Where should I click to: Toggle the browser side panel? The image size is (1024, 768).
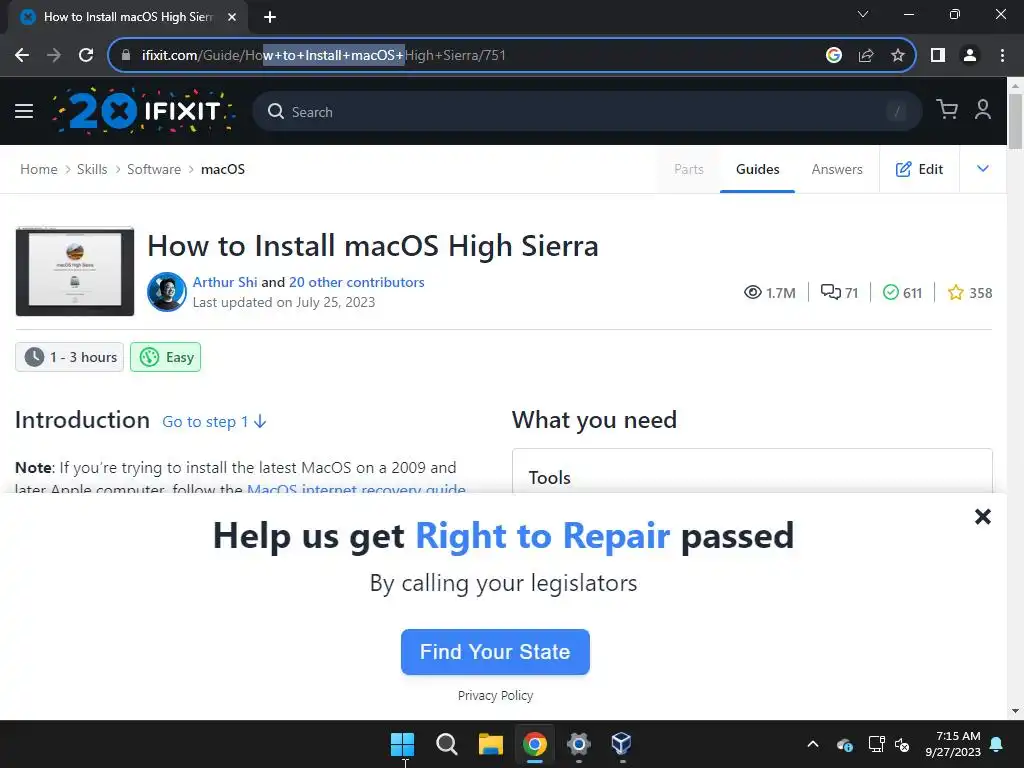(938, 56)
